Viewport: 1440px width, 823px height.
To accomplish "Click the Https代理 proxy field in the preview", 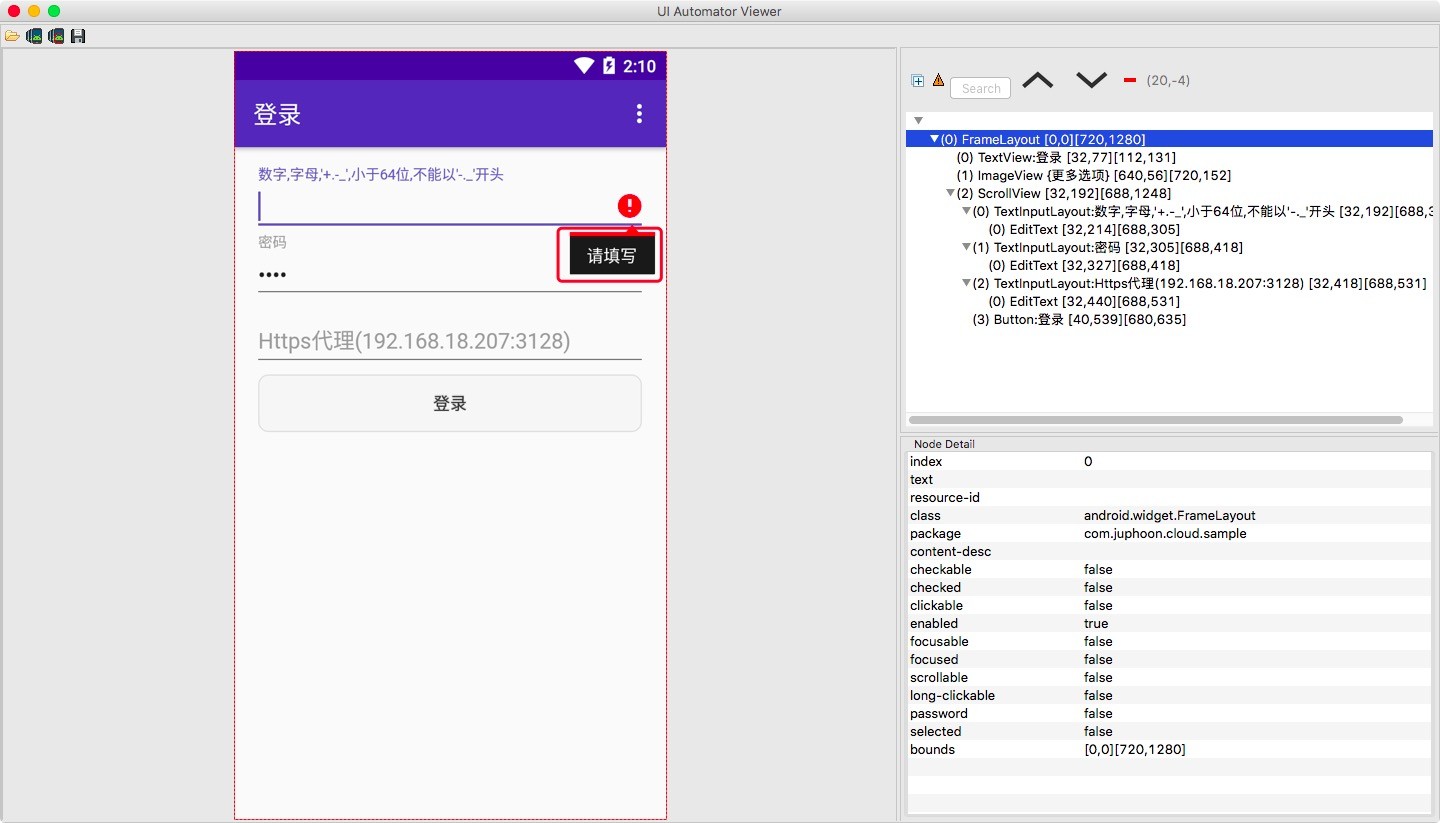I will (450, 341).
